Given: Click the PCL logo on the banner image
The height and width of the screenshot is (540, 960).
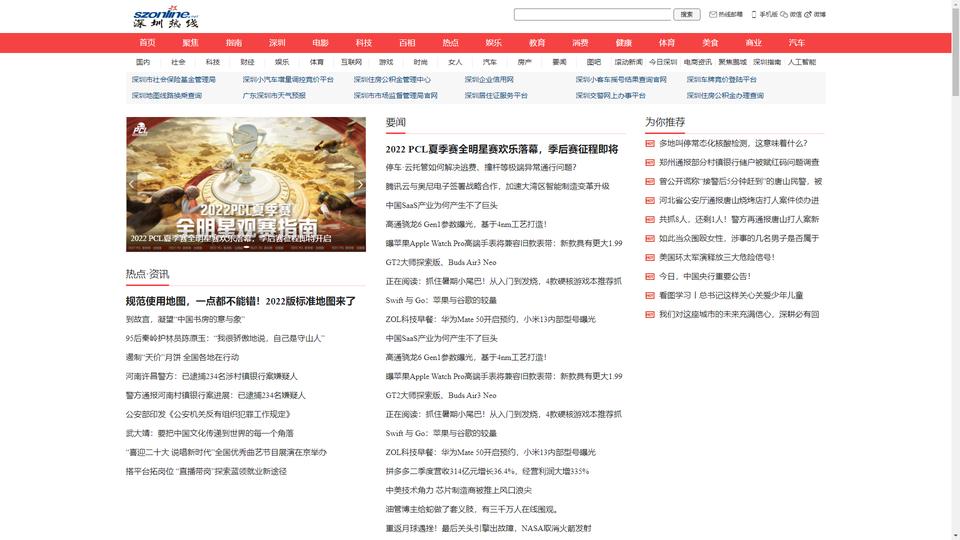Looking at the screenshot, I should pyautogui.click(x=140, y=129).
